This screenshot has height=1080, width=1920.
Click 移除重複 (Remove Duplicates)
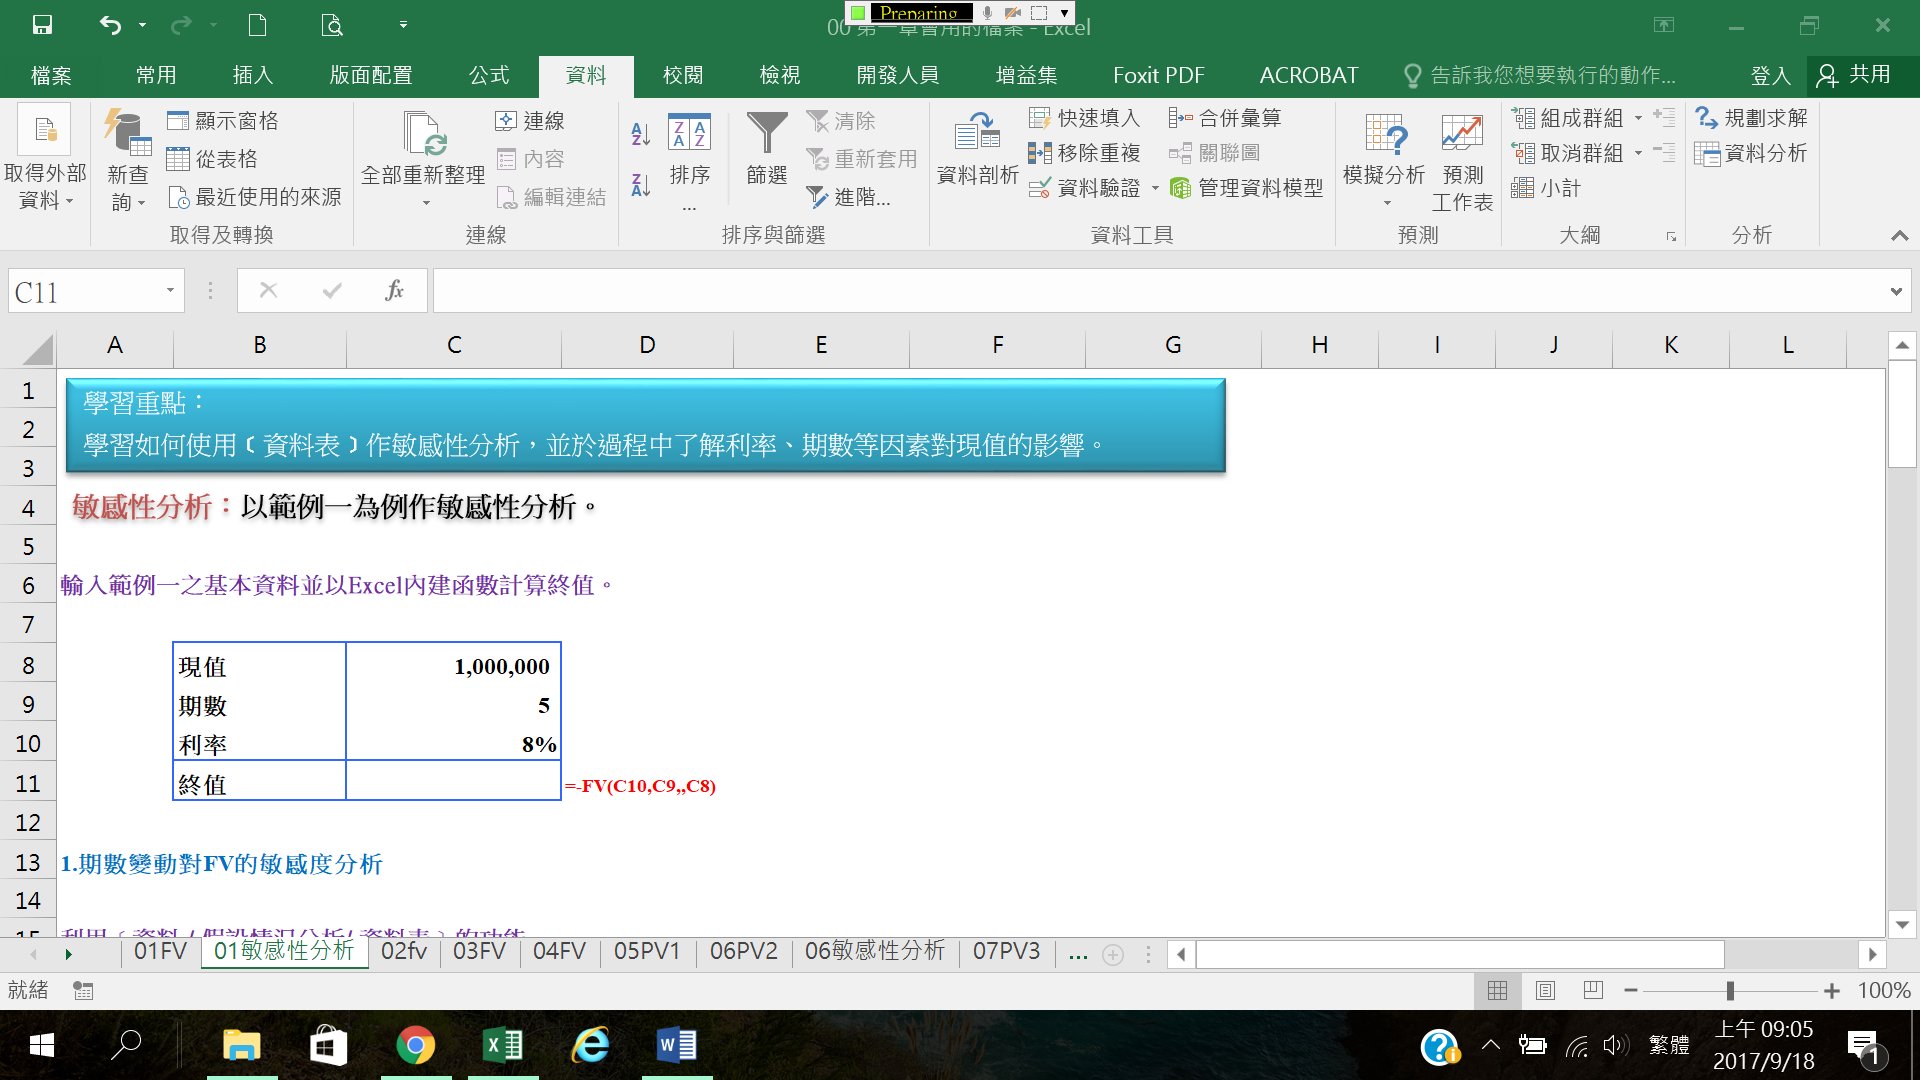[1084, 153]
